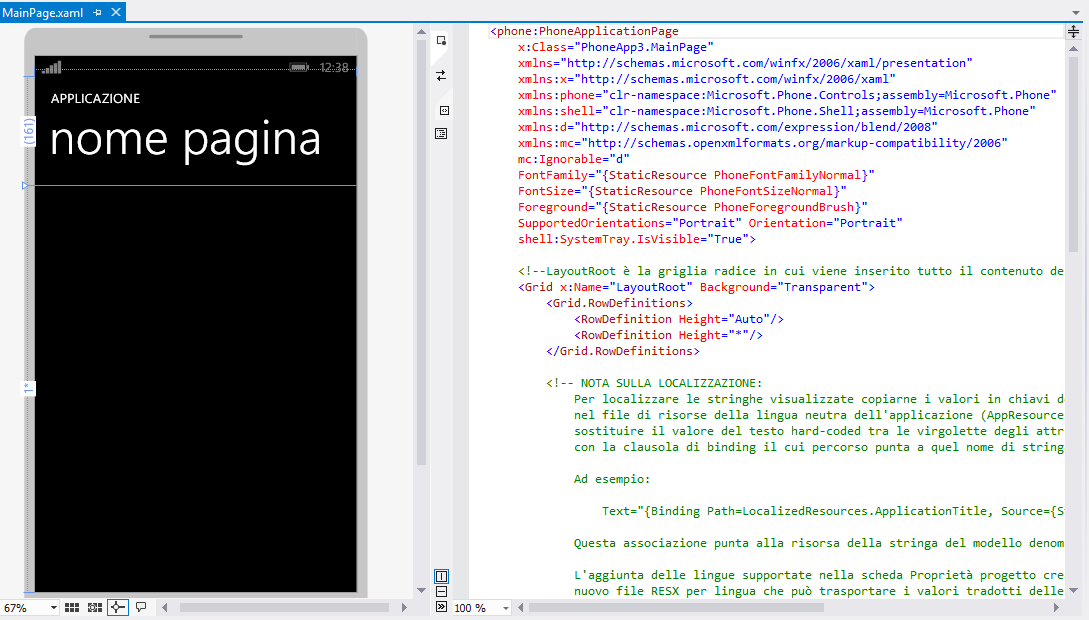Pin the MainPage.xaml tab

point(97,12)
